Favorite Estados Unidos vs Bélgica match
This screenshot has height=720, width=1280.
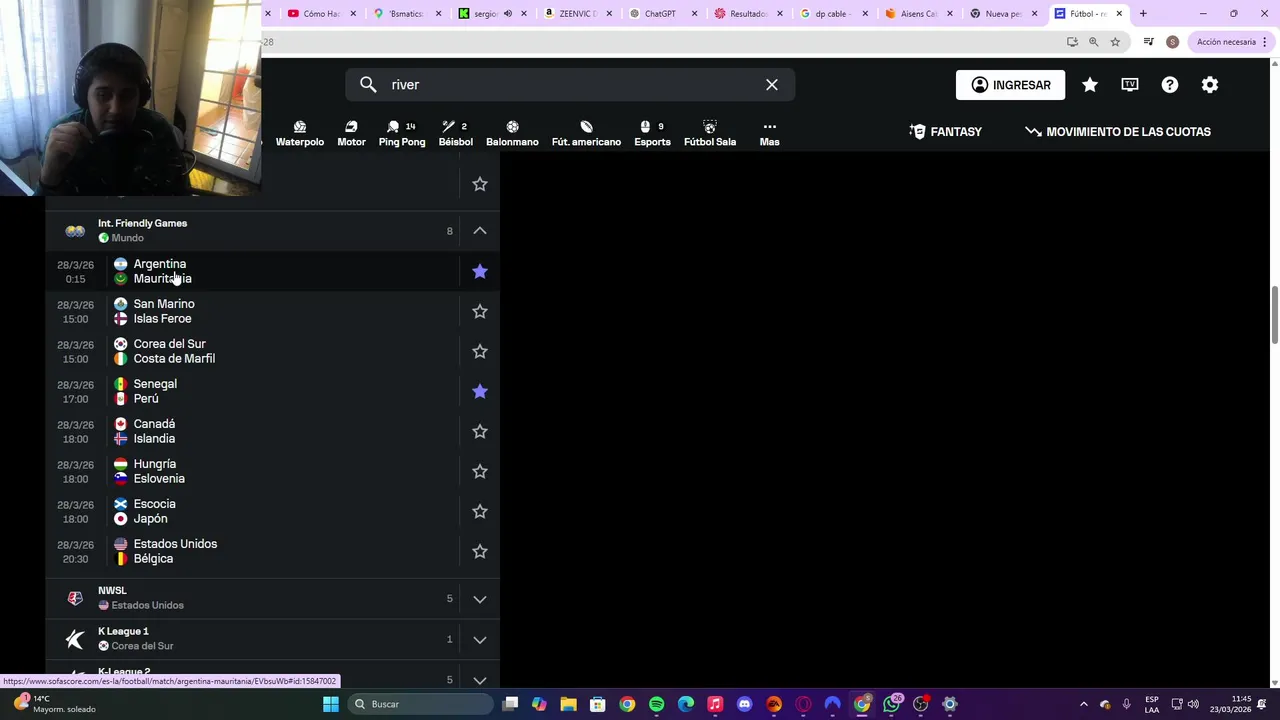[x=480, y=551]
